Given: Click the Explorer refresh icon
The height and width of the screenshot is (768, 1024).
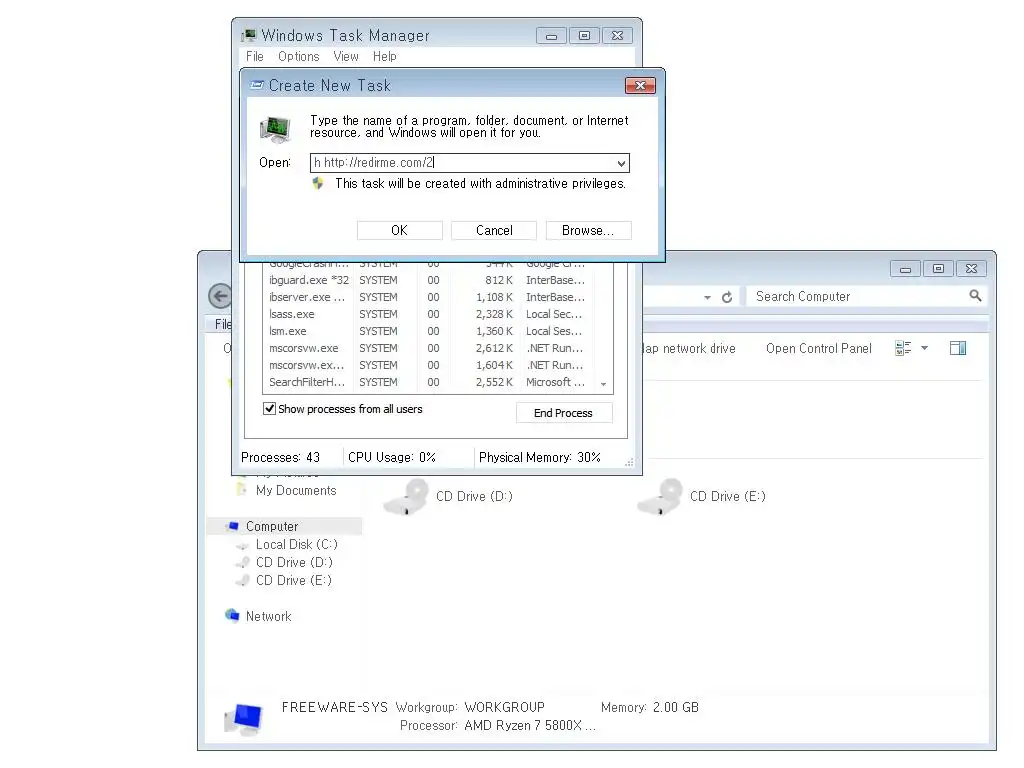Looking at the screenshot, I should 727,297.
